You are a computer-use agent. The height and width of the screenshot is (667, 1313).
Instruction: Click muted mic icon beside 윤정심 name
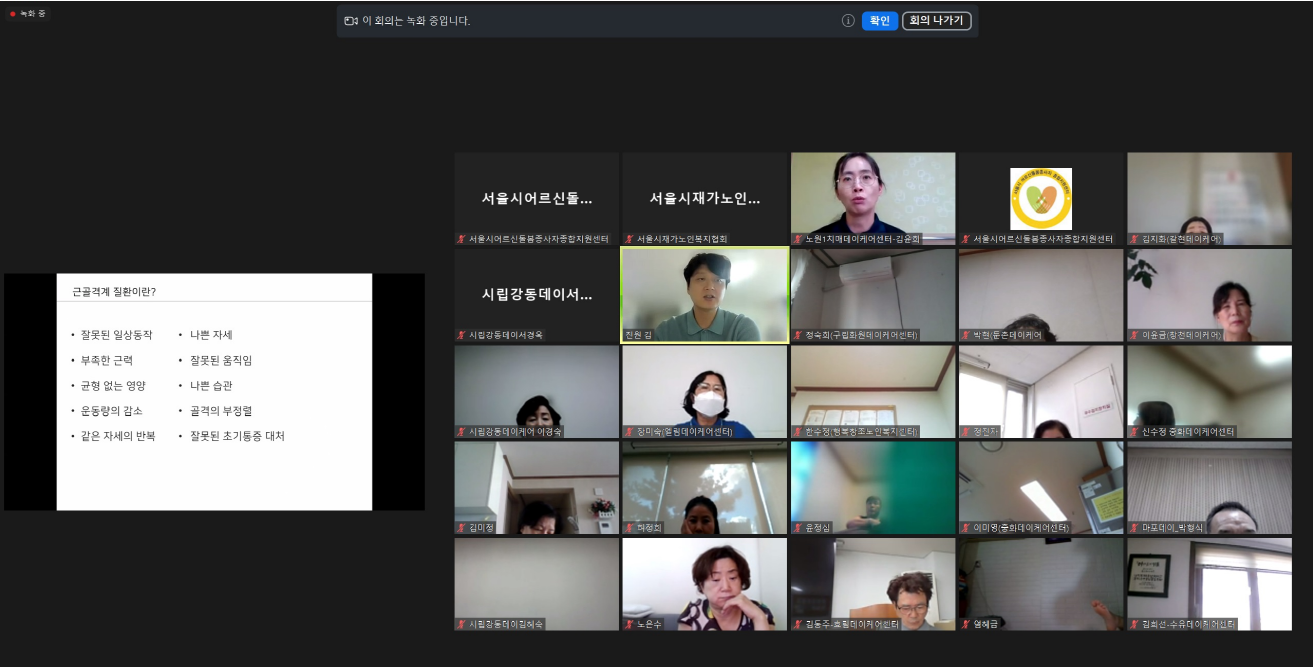pos(797,528)
